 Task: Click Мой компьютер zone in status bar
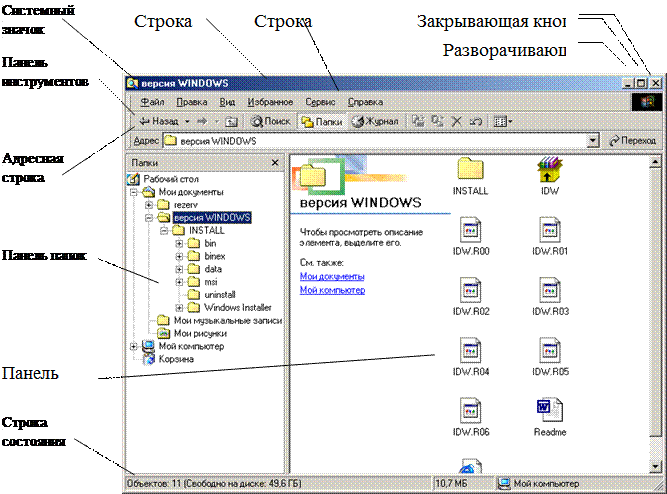pyautogui.click(x=539, y=484)
